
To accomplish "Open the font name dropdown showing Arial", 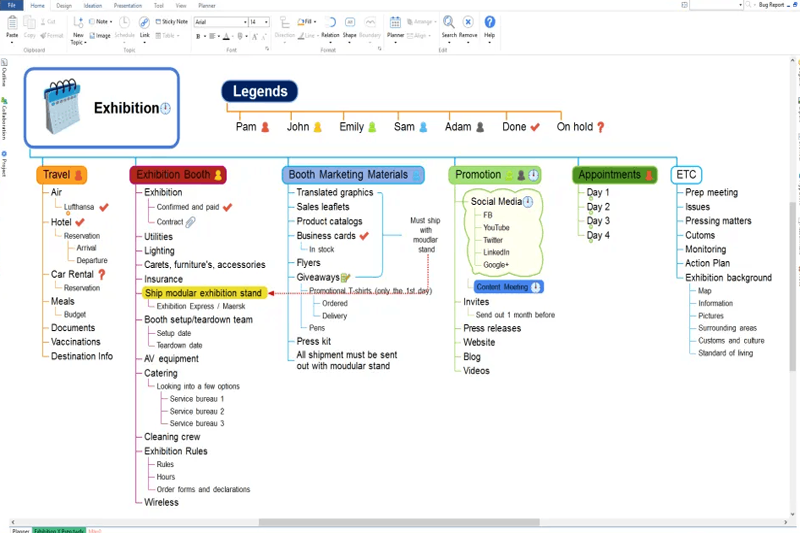I will tap(220, 21).
